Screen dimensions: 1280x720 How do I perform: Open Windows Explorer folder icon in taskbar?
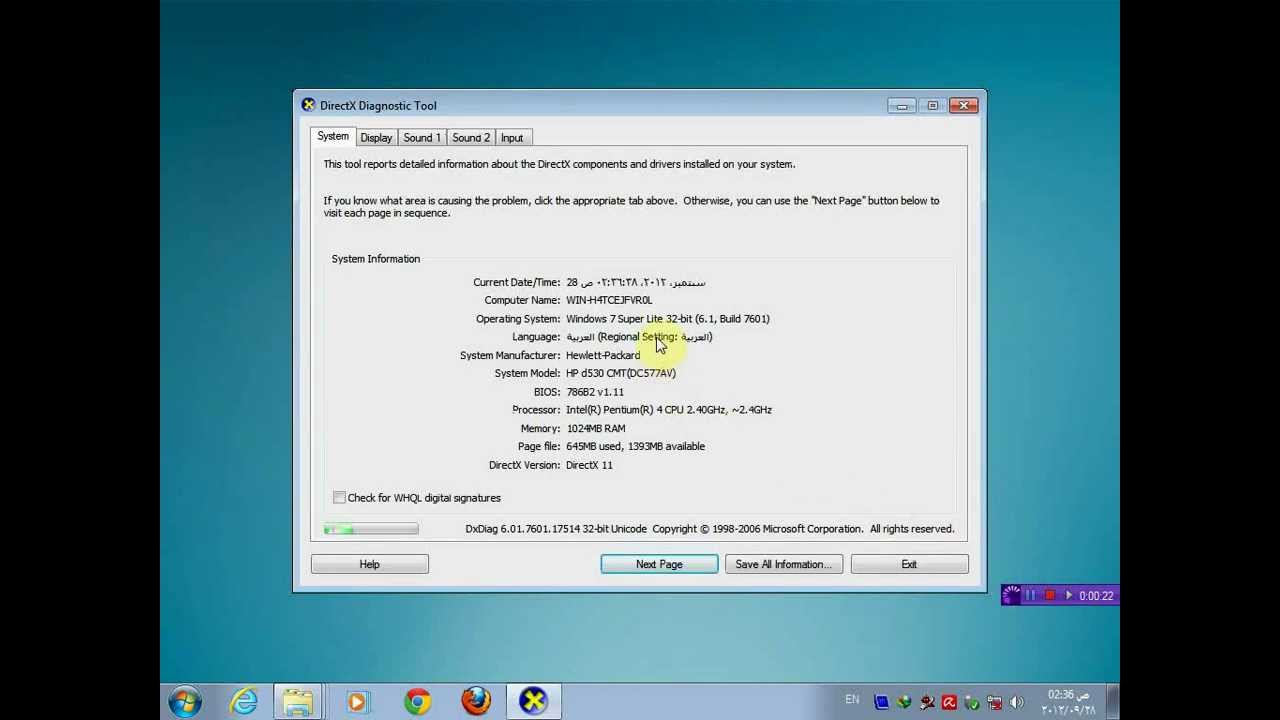tap(297, 701)
